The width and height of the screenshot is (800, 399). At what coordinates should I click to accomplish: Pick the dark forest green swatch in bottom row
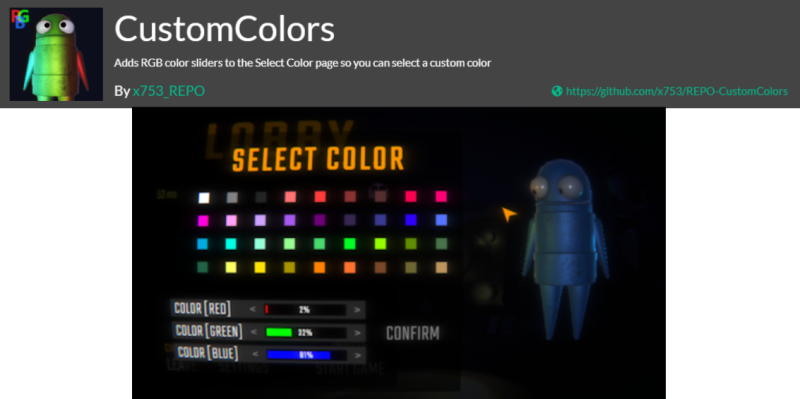(203, 267)
